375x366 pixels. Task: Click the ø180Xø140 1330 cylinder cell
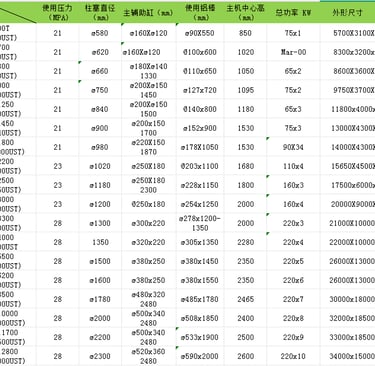pos(148,71)
